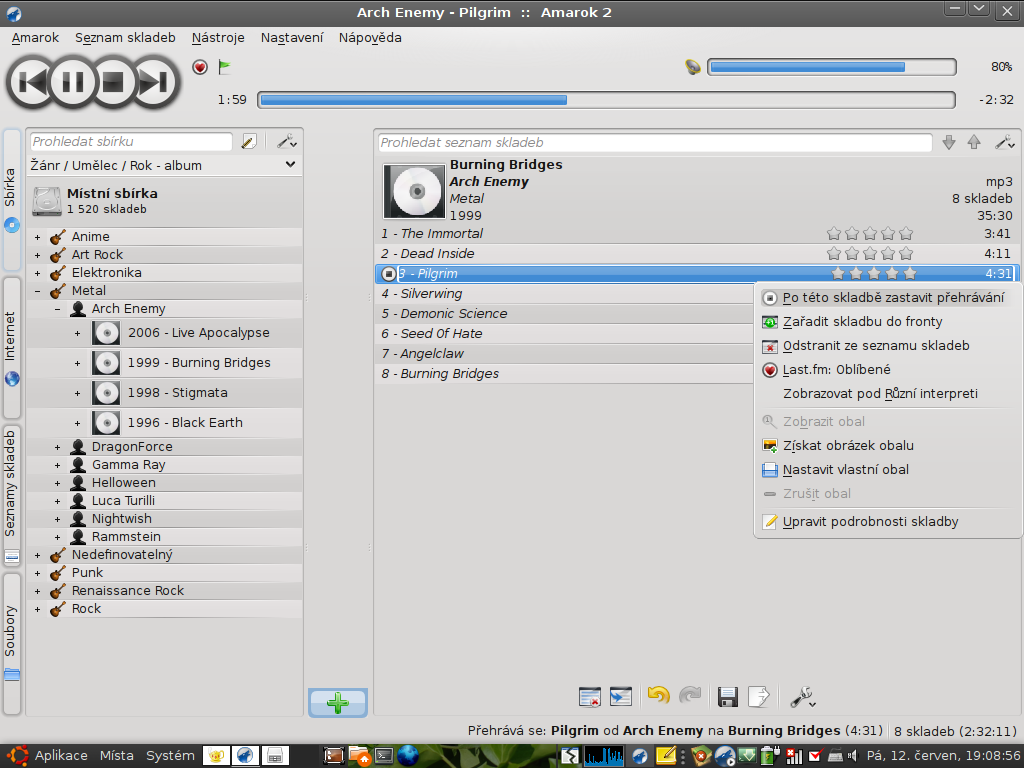Mute audio via the speaker icon

click(x=693, y=67)
